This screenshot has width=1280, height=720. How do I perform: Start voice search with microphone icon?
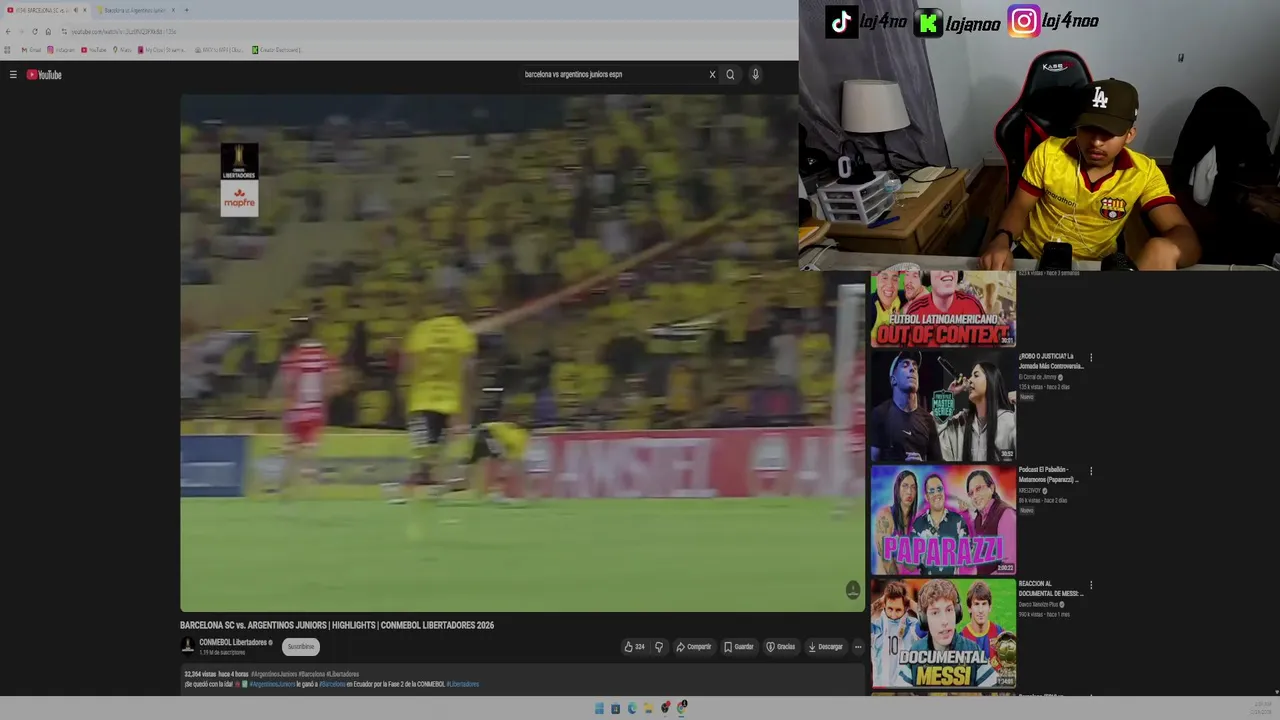click(x=755, y=74)
